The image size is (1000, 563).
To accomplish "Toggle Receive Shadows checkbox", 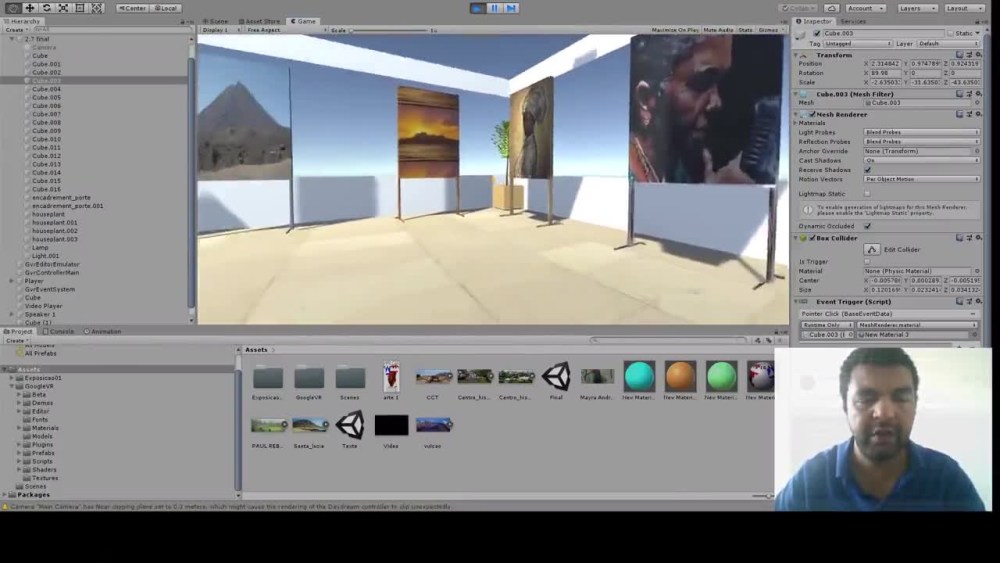I will tap(867, 170).
